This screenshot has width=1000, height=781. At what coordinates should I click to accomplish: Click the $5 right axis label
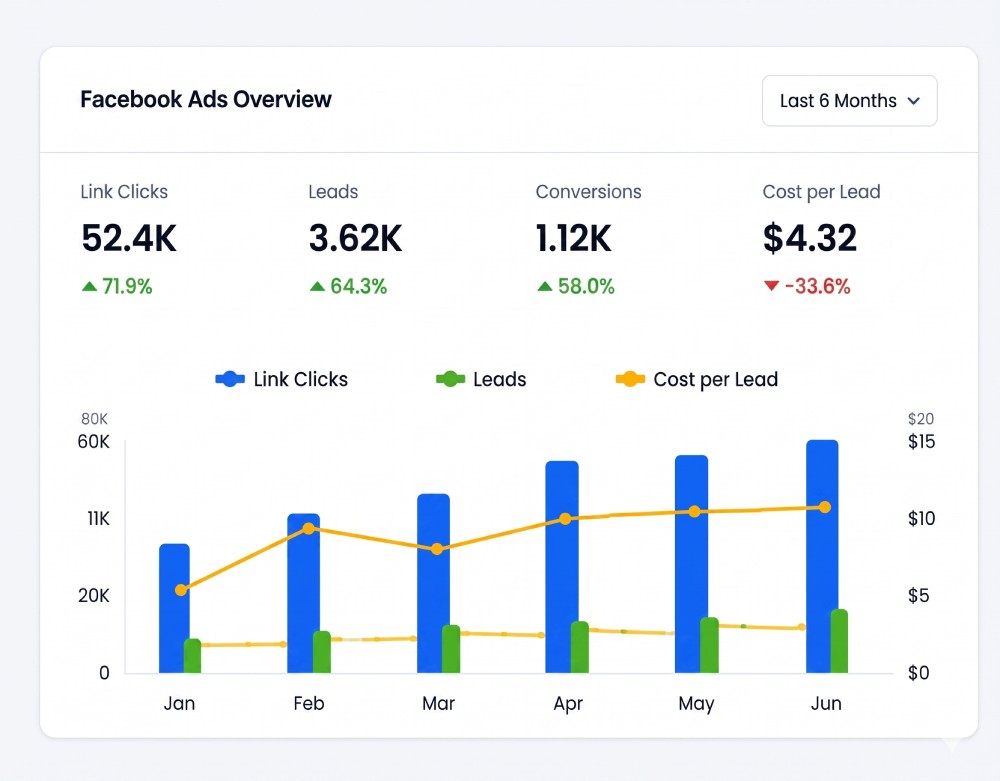918,596
